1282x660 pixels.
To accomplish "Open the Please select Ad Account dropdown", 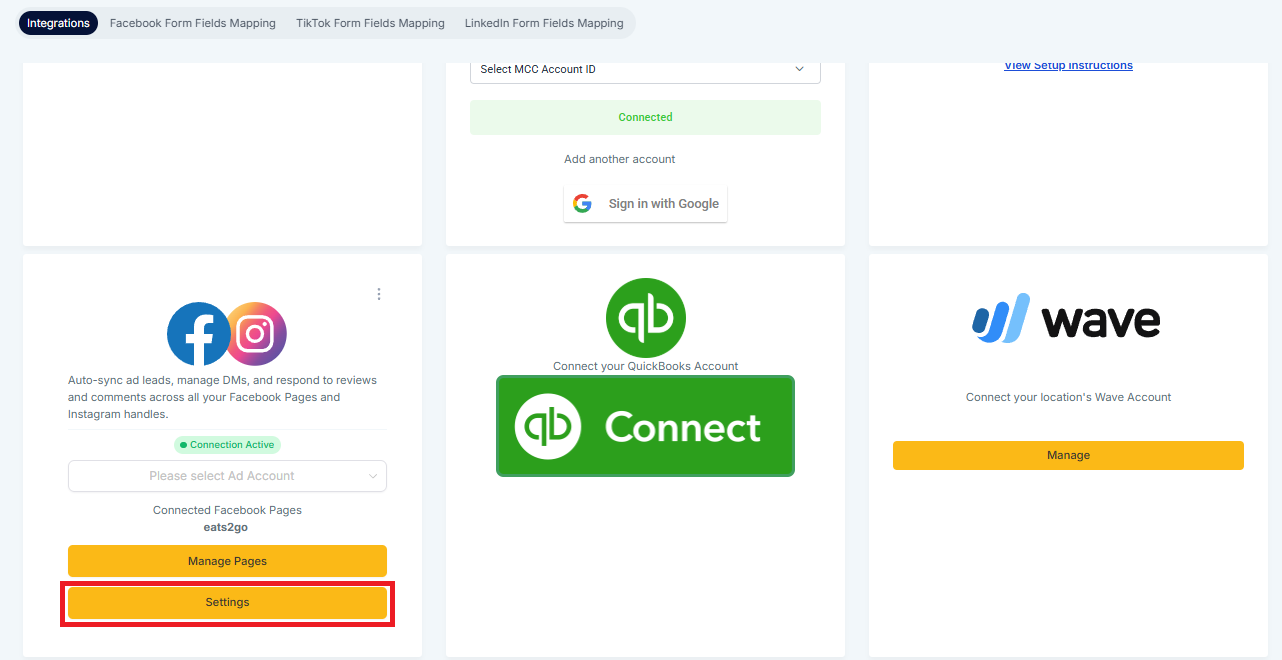I will (x=227, y=476).
